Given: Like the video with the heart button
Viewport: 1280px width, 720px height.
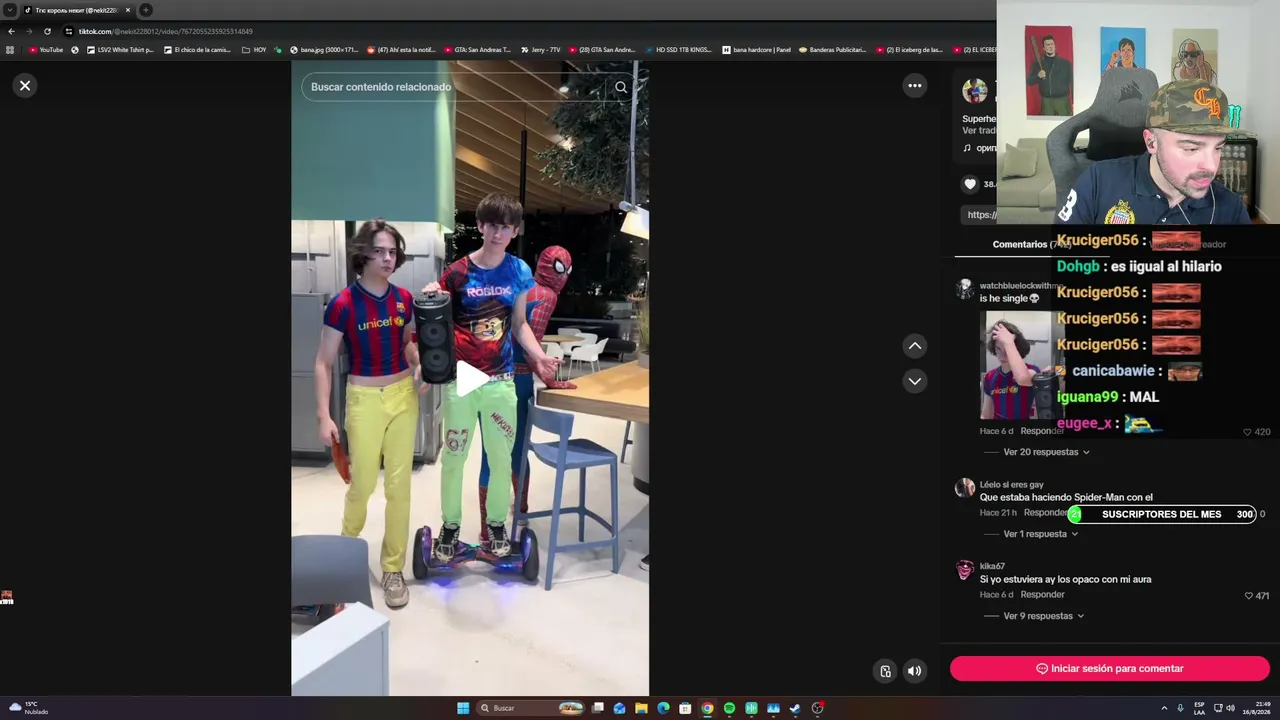Looking at the screenshot, I should pos(969,184).
